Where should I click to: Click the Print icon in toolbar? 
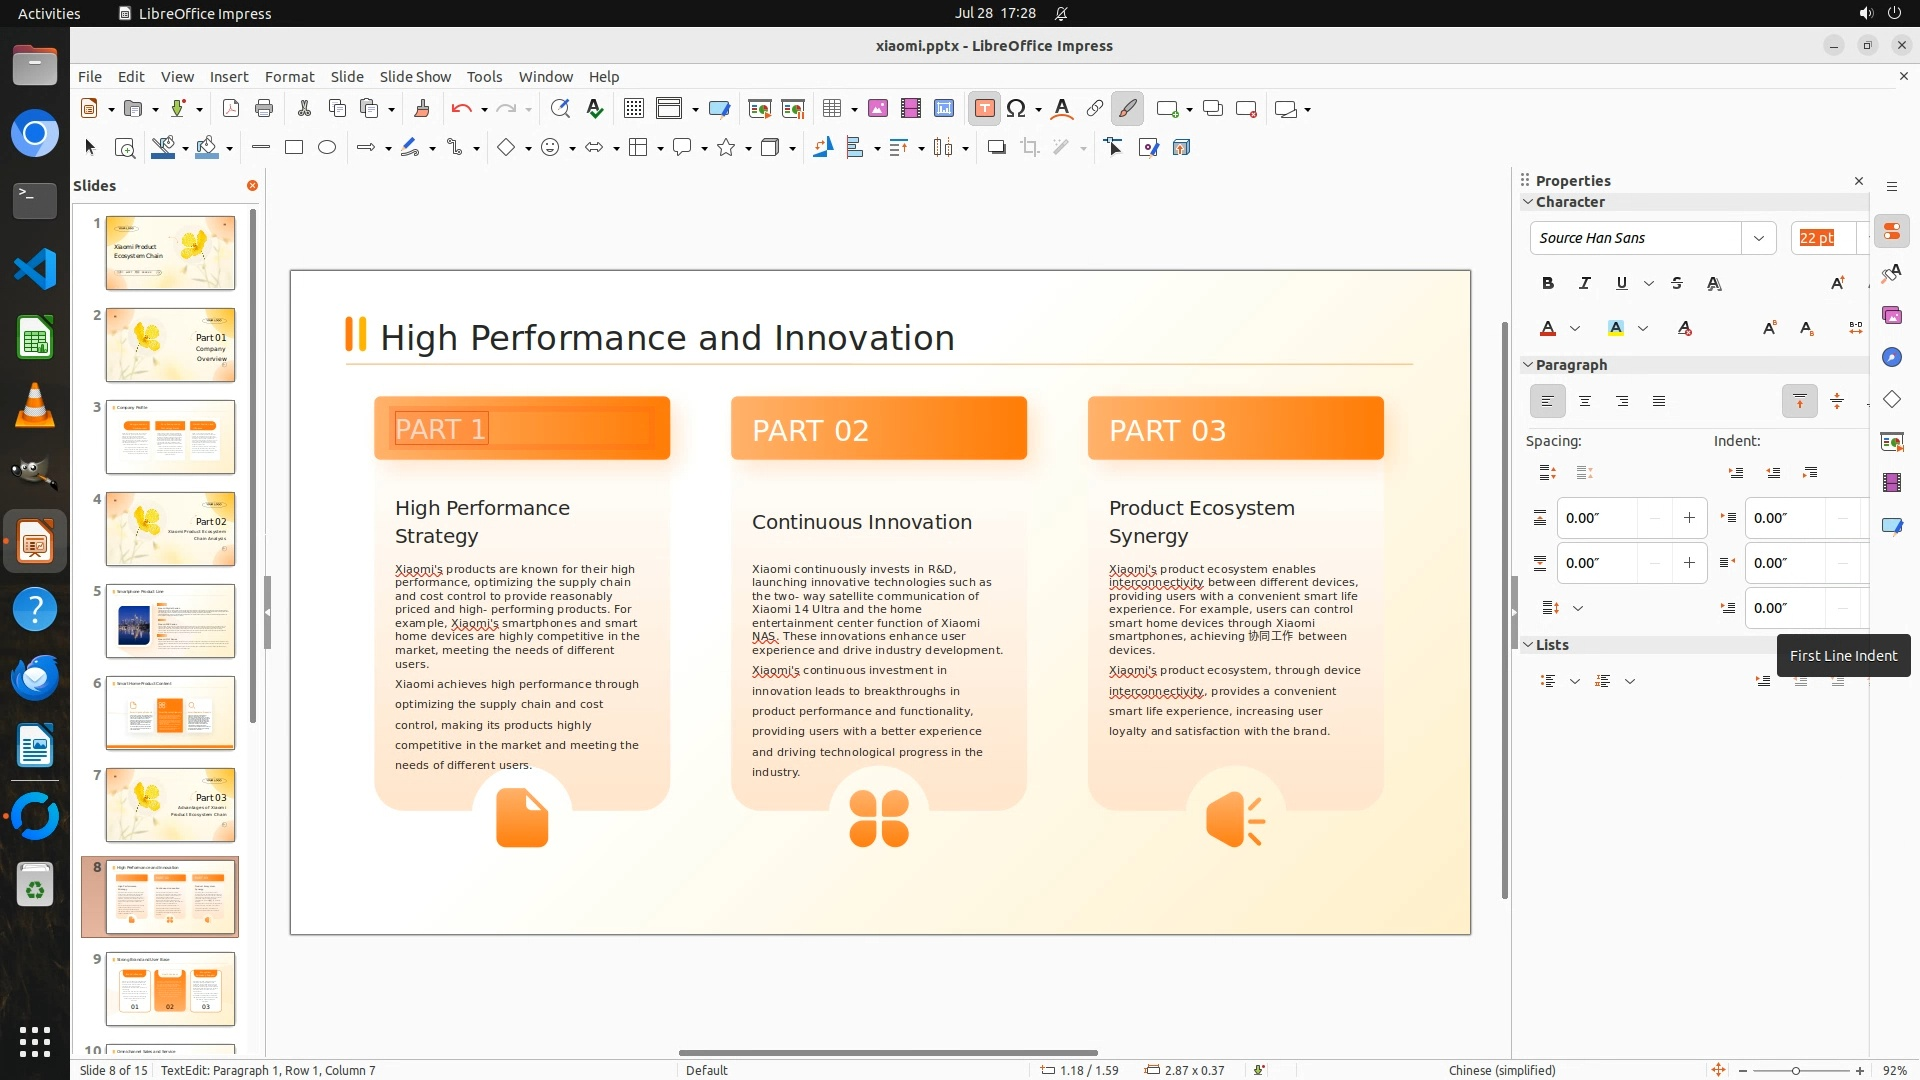(x=264, y=109)
